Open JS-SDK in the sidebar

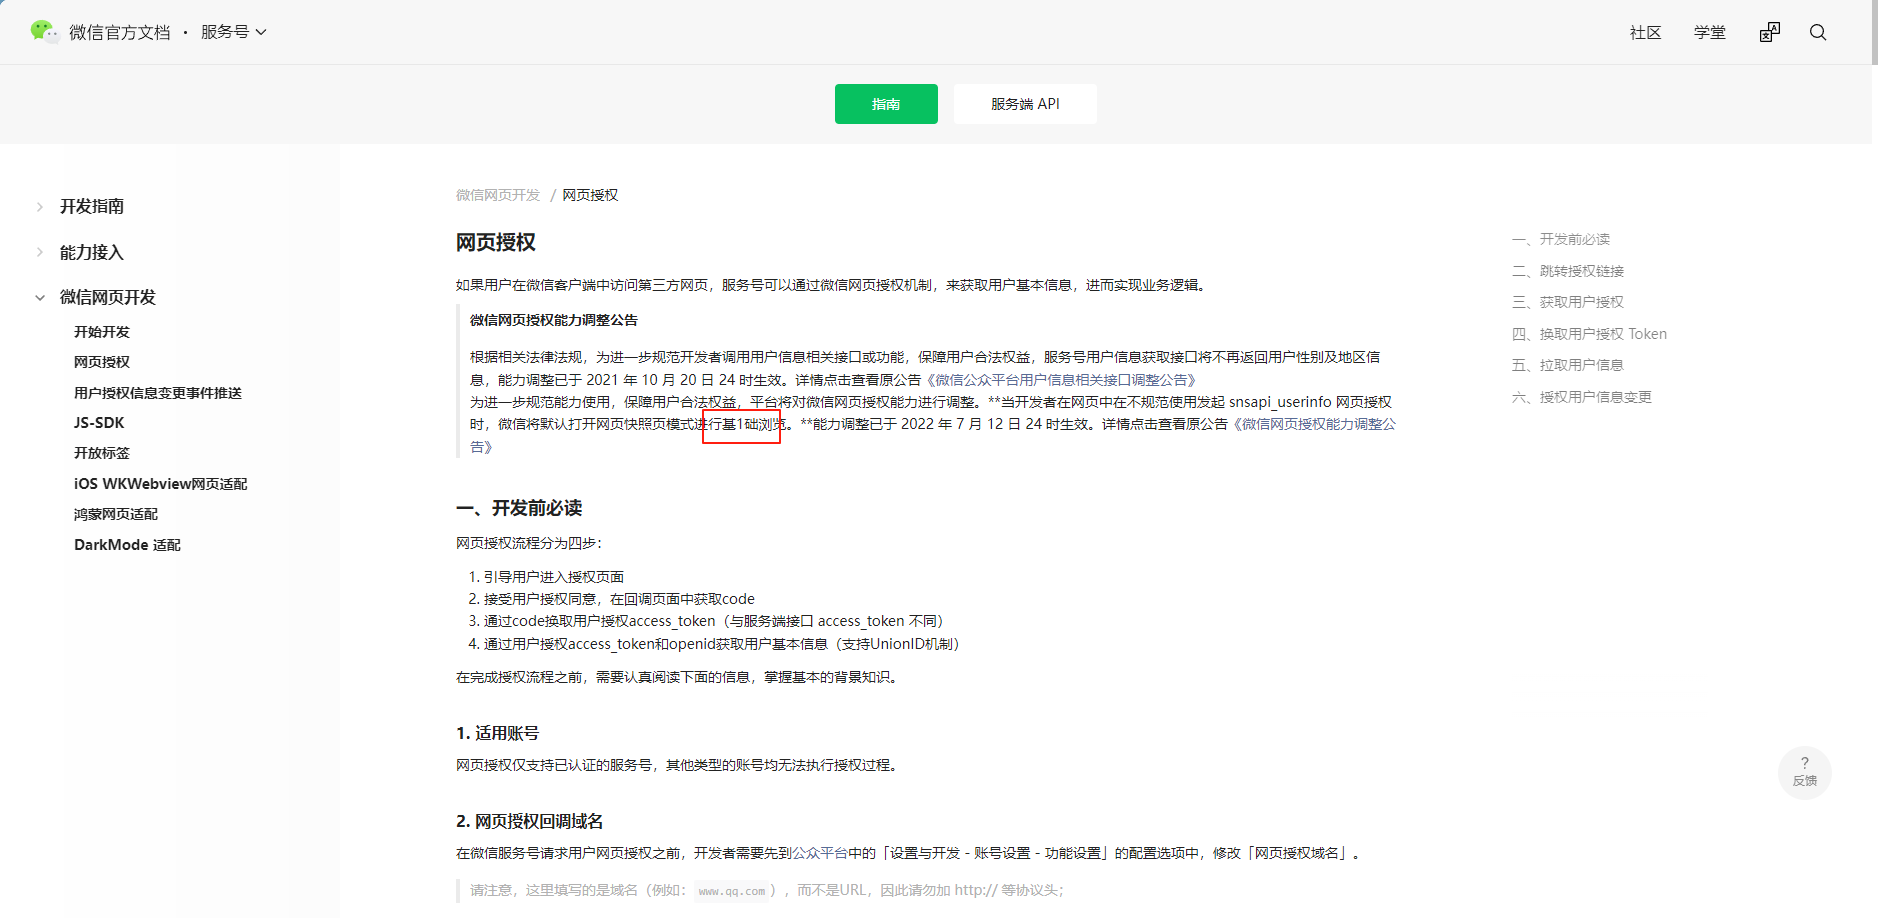pos(99,423)
